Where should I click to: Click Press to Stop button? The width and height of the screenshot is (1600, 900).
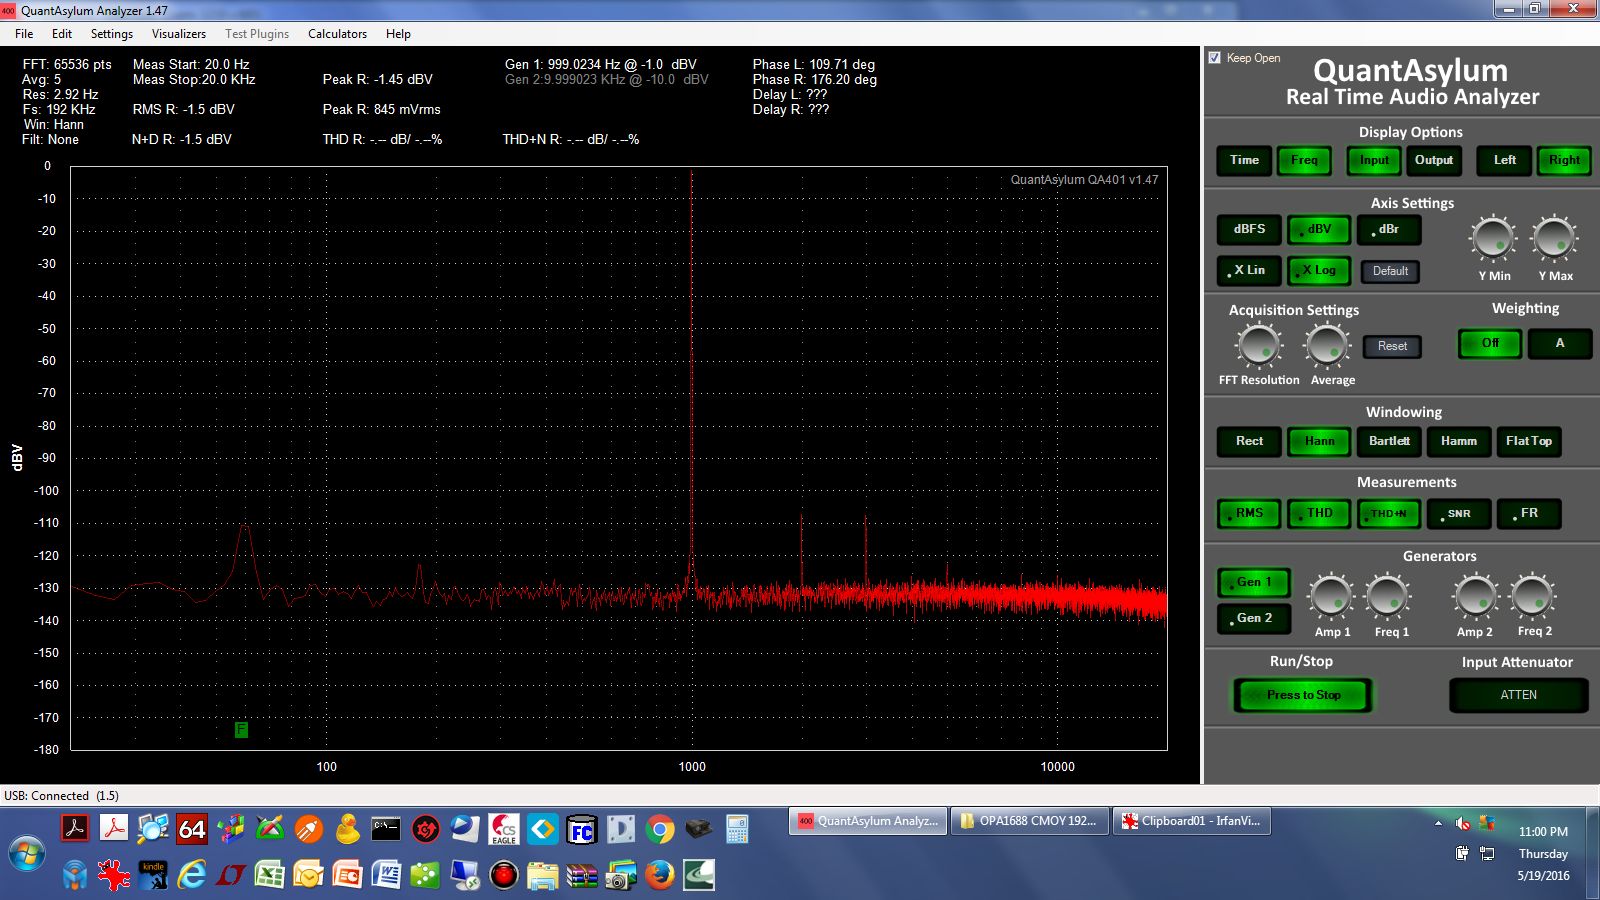pyautogui.click(x=1303, y=695)
